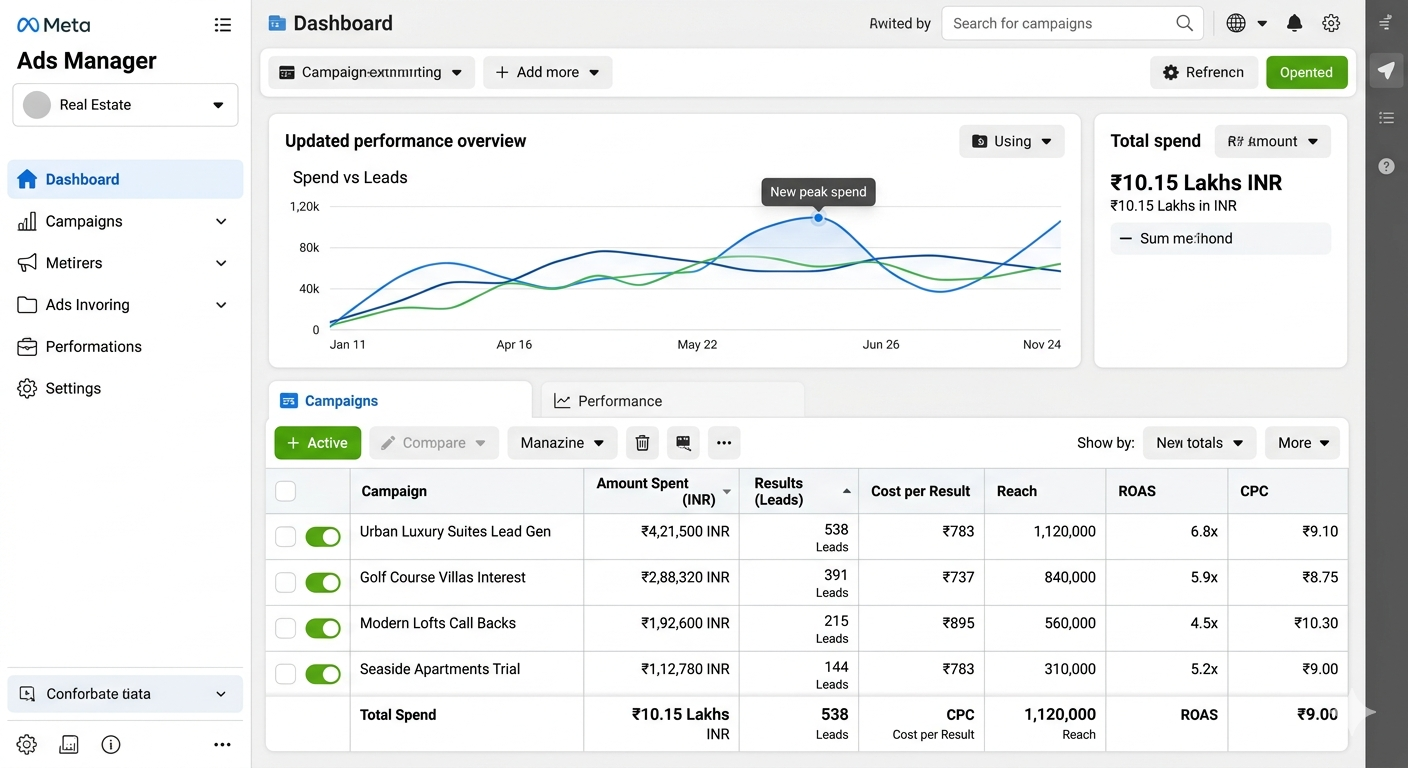Open the list icon in the dark right rail
The image size is (1408, 768).
pos(1386,118)
